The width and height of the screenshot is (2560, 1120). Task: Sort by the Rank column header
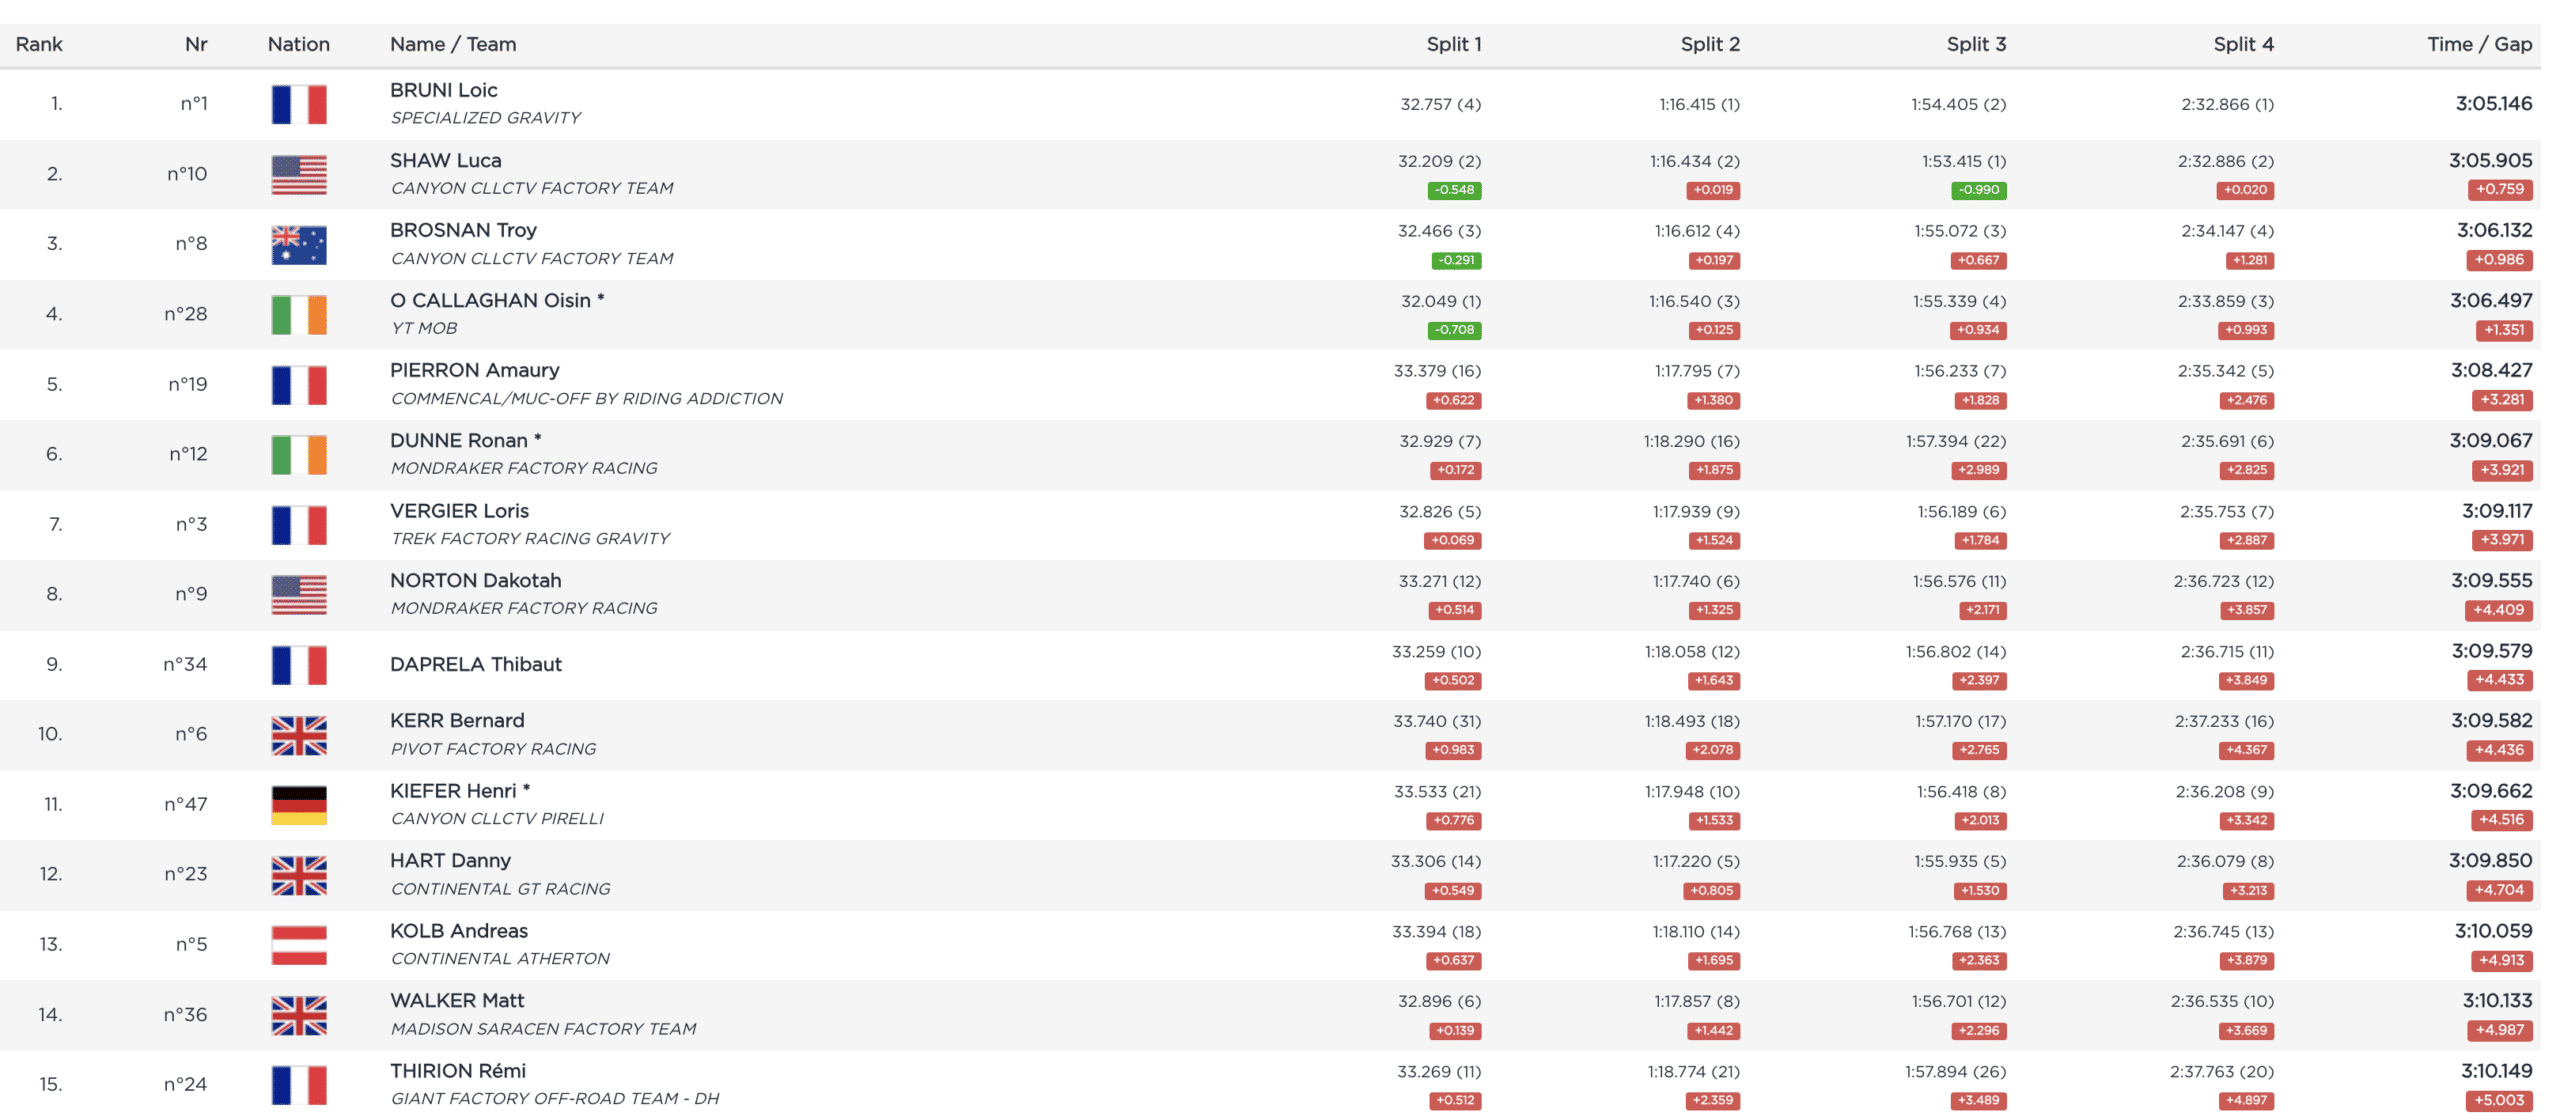click(x=39, y=44)
